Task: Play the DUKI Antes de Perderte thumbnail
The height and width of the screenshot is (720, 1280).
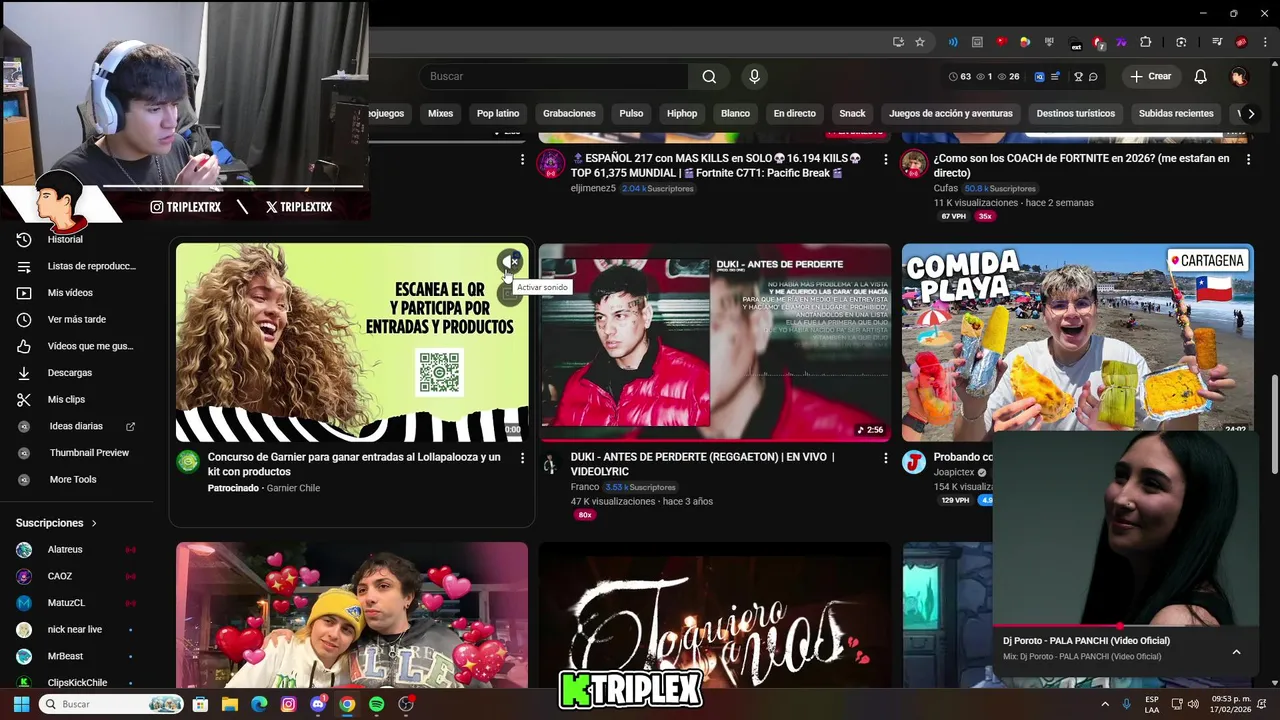Action: click(x=715, y=342)
